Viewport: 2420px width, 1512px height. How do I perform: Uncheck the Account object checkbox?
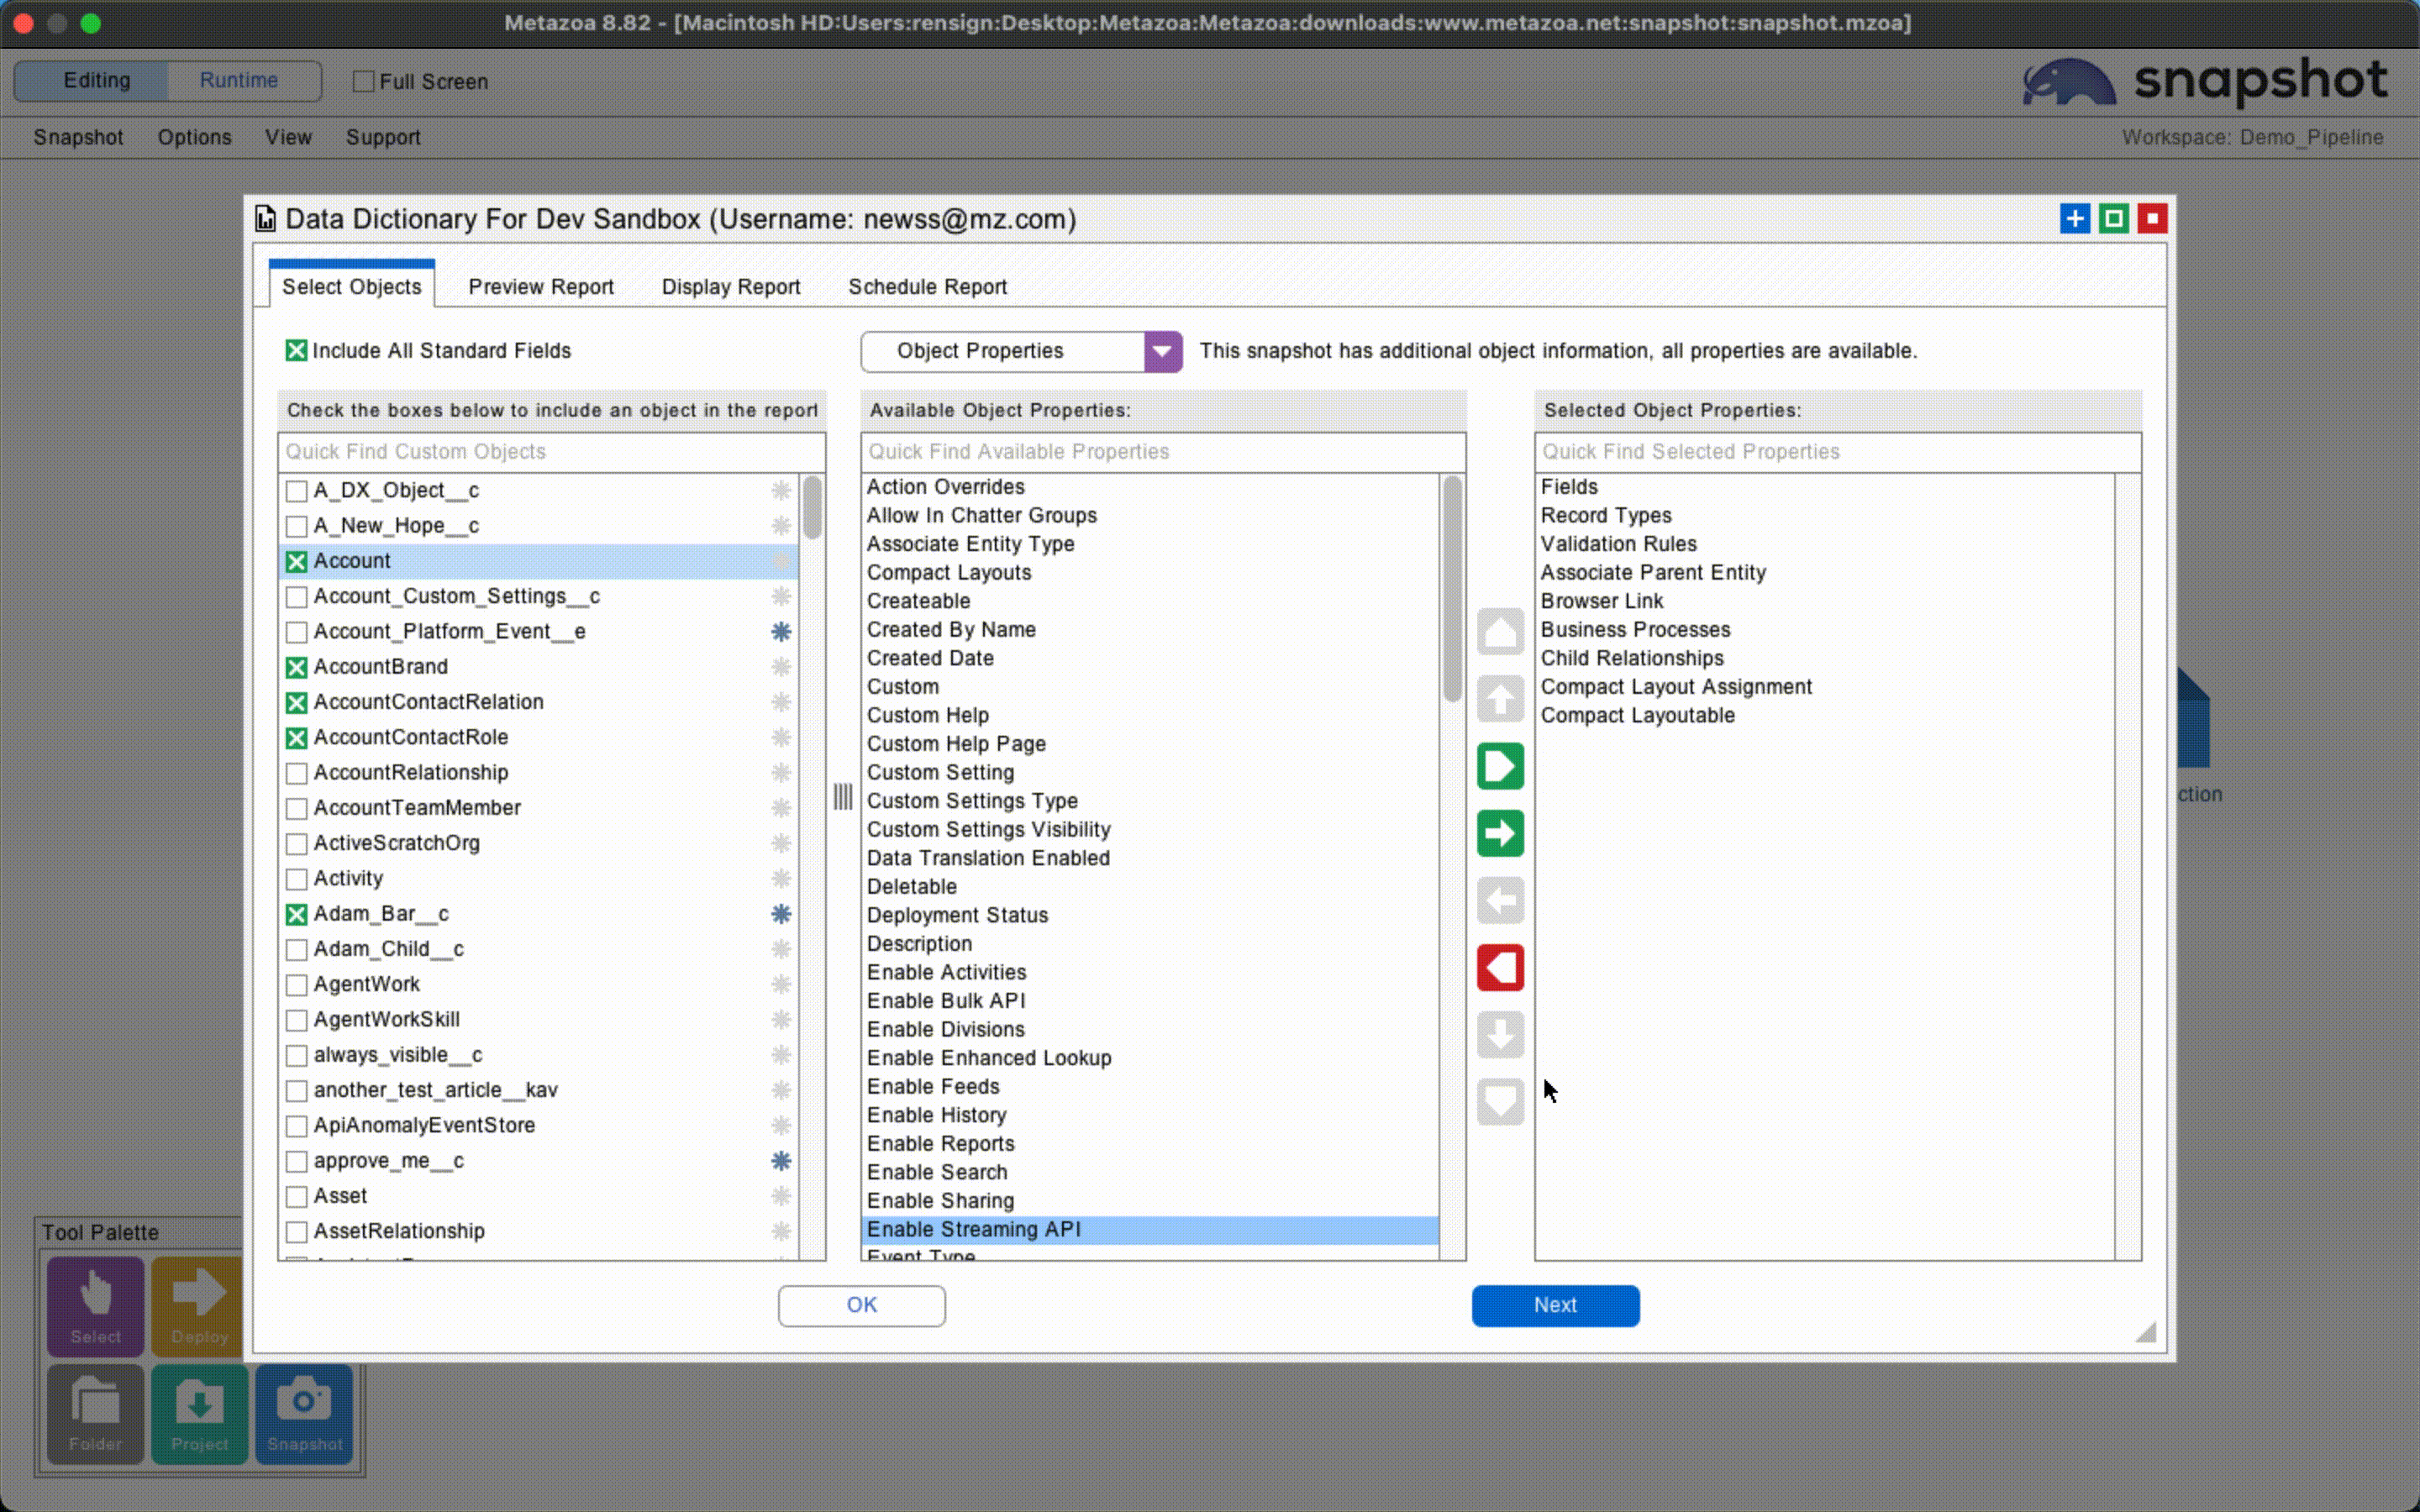(296, 561)
